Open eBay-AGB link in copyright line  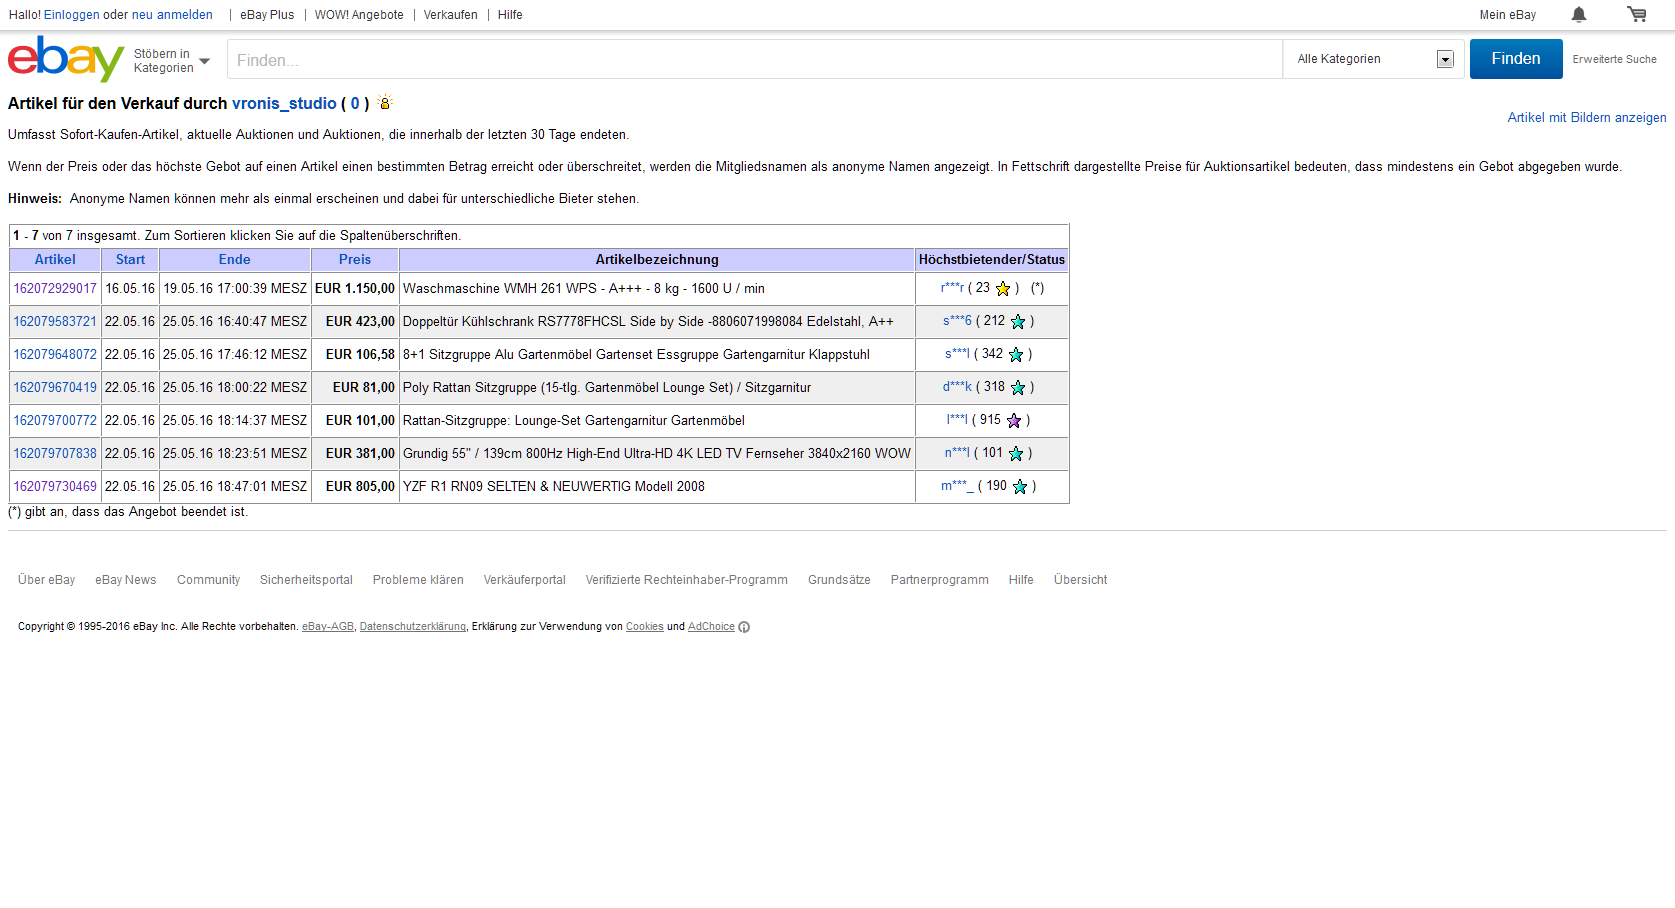pos(328,627)
